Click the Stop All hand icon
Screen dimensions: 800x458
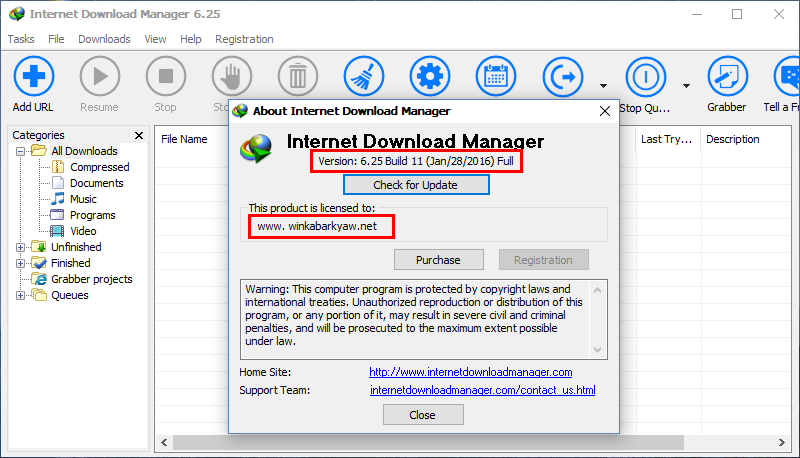[232, 77]
